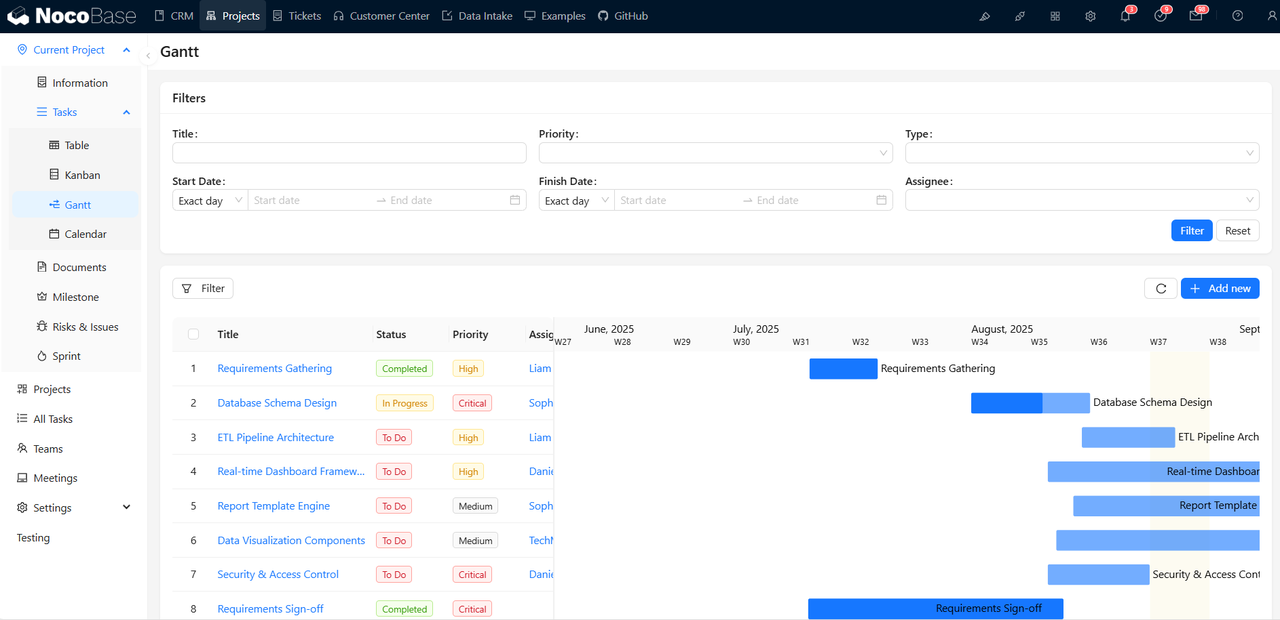The width and height of the screenshot is (1280, 620).
Task: Click the Title filter input field
Action: 349,153
